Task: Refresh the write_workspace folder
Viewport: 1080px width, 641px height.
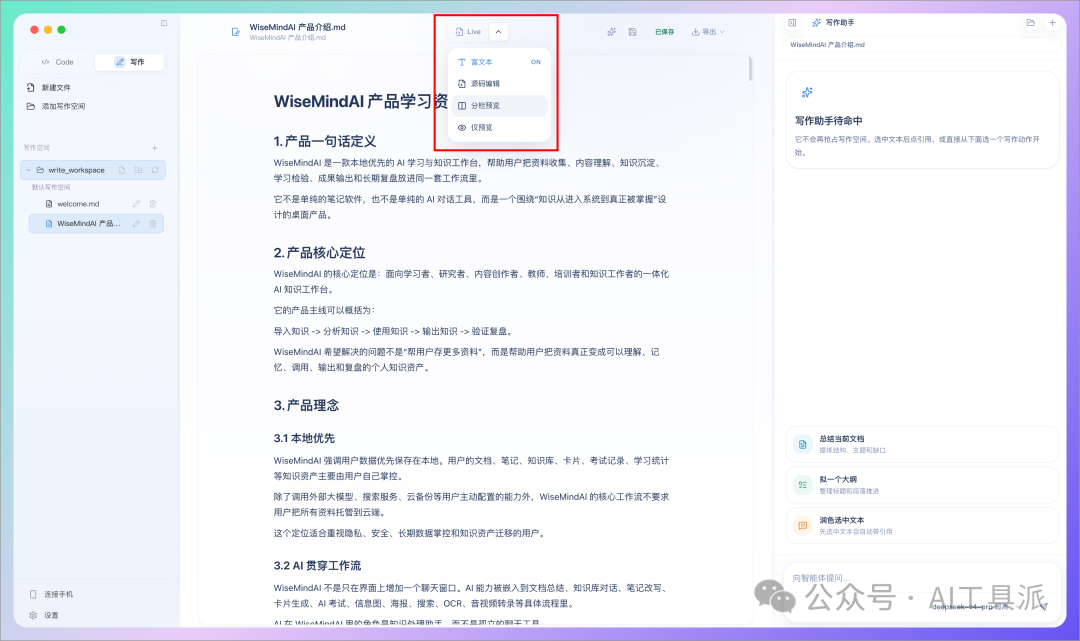Action: click(x=155, y=170)
